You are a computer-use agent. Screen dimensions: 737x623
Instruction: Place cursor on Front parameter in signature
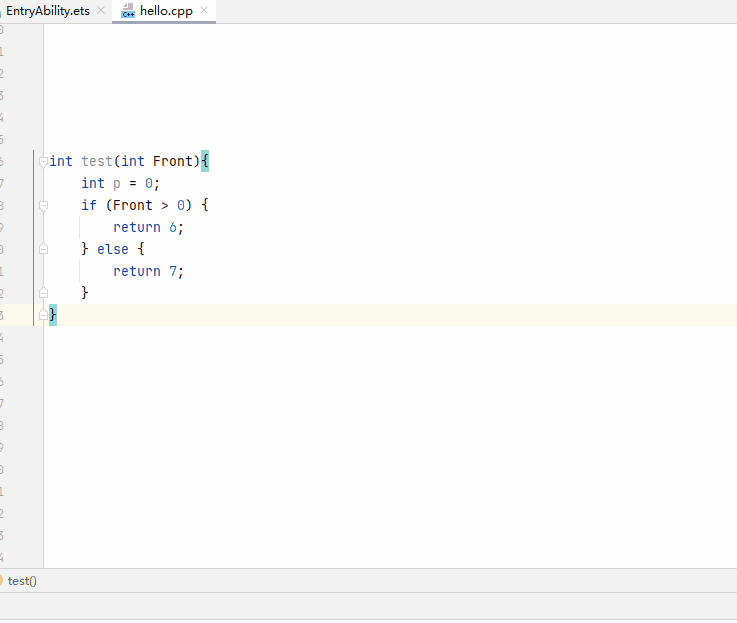pos(171,161)
